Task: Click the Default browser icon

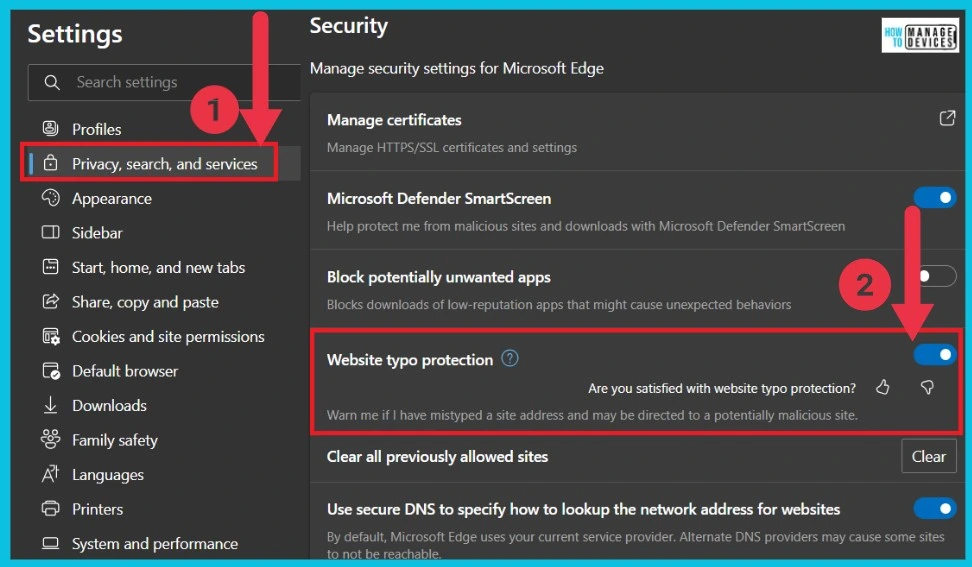Action: click(x=51, y=371)
